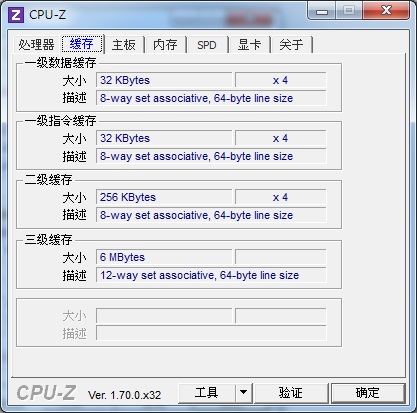Click description field under 一级指令缓存
The image size is (417, 413).
[x=211, y=156]
